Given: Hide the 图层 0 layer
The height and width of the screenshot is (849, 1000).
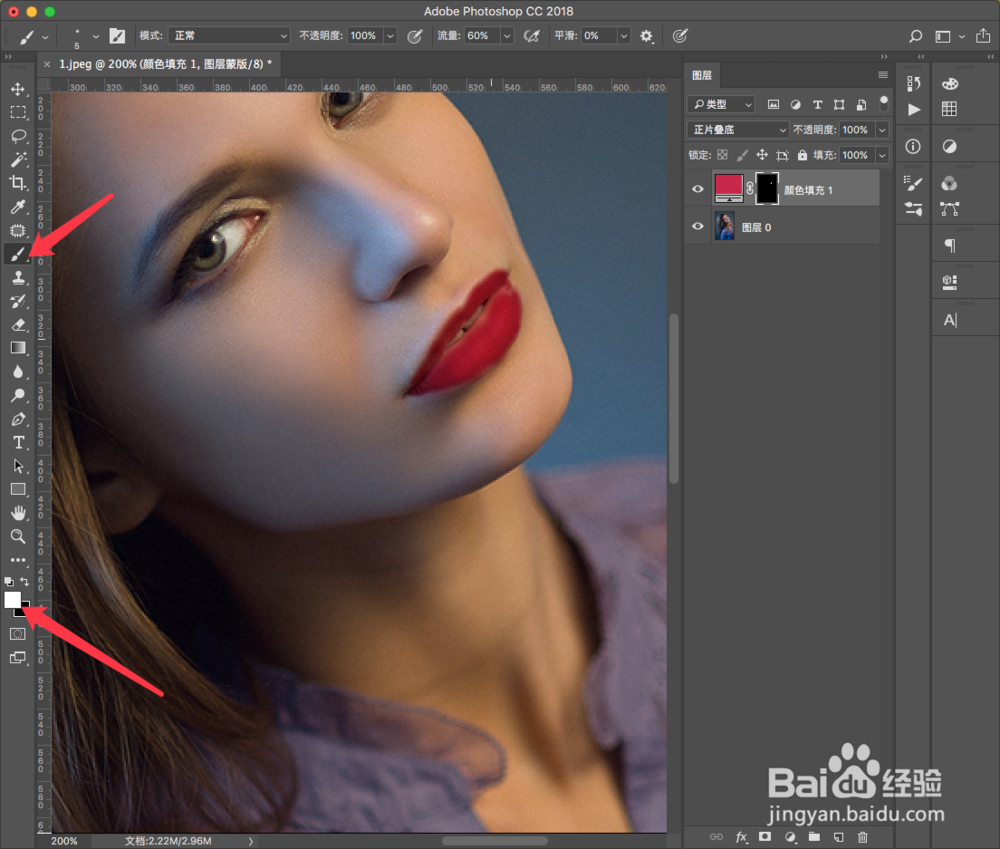Looking at the screenshot, I should 698,226.
